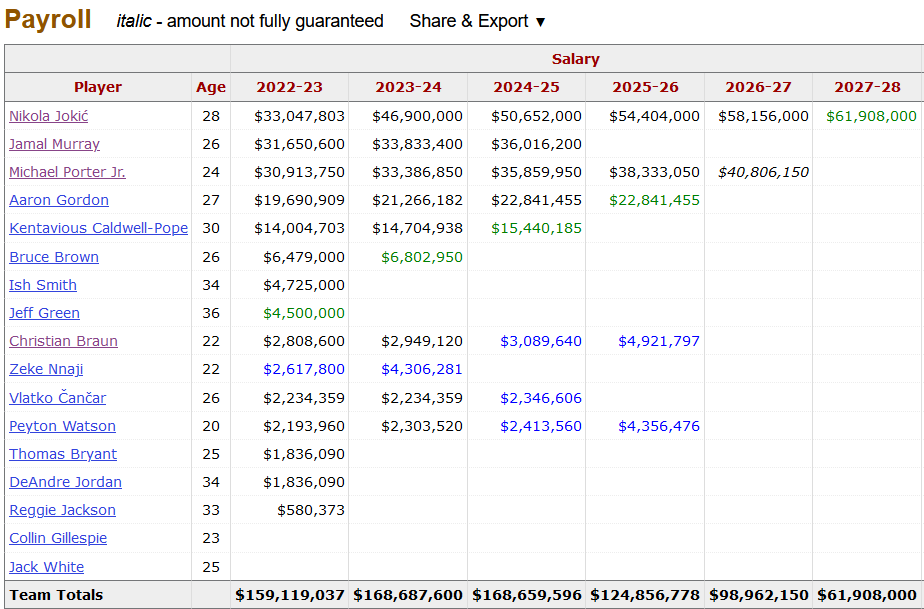Open Thomas Bryant player link
This screenshot has height=609, width=924.
click(x=62, y=454)
